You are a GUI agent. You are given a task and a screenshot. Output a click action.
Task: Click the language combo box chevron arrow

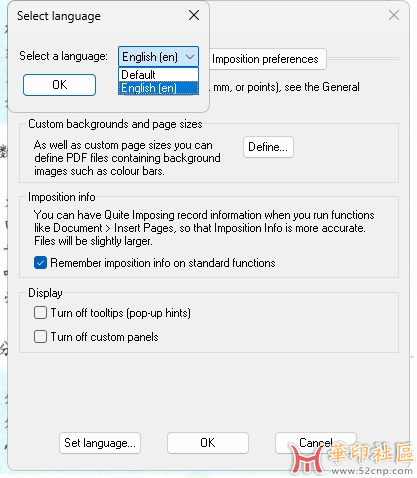click(190, 57)
